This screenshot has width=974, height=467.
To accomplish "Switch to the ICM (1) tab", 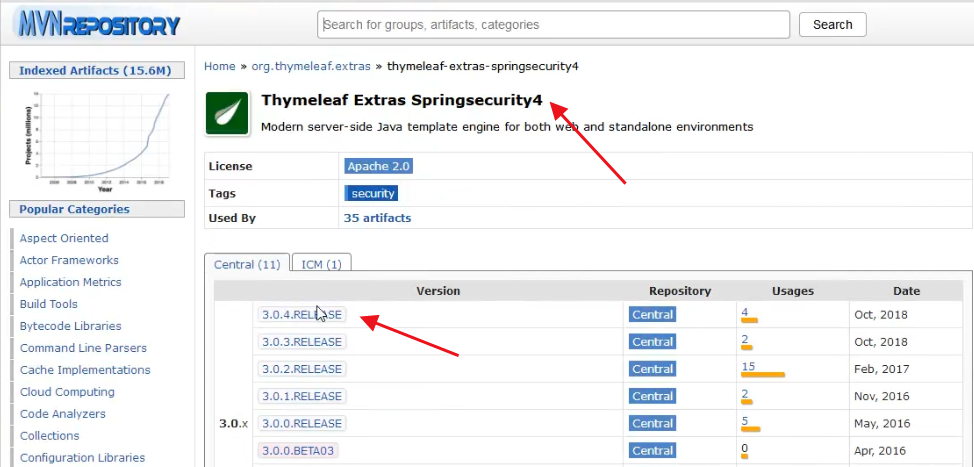I will click(x=321, y=264).
